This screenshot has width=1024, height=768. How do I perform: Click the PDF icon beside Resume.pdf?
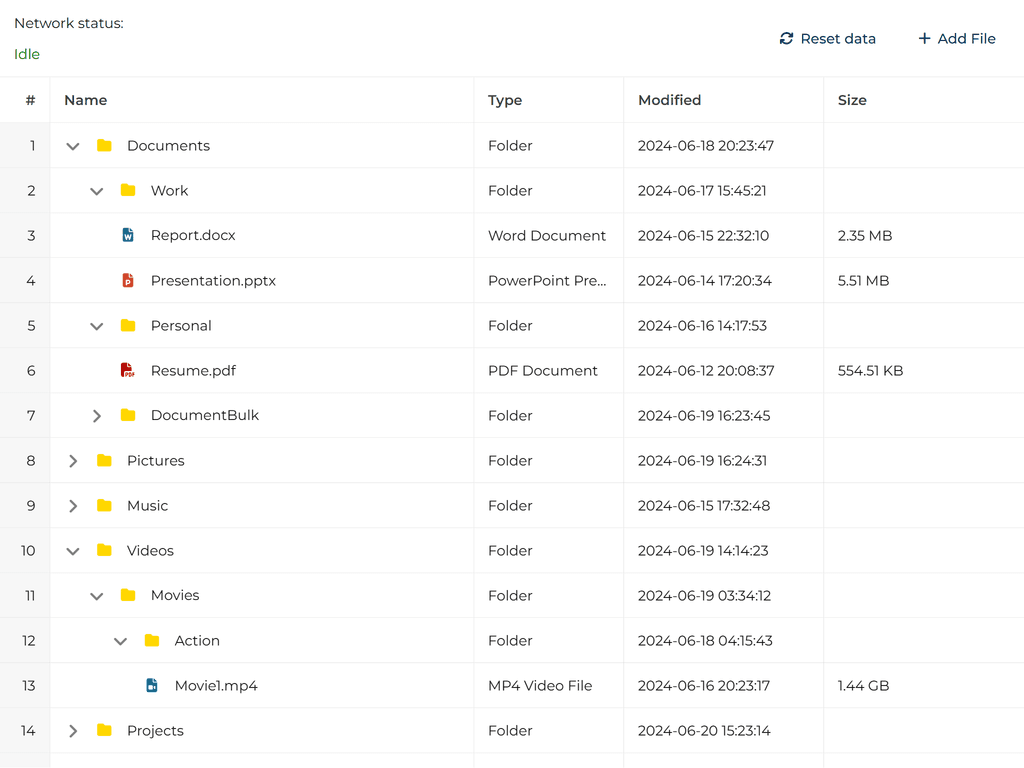click(x=127, y=370)
